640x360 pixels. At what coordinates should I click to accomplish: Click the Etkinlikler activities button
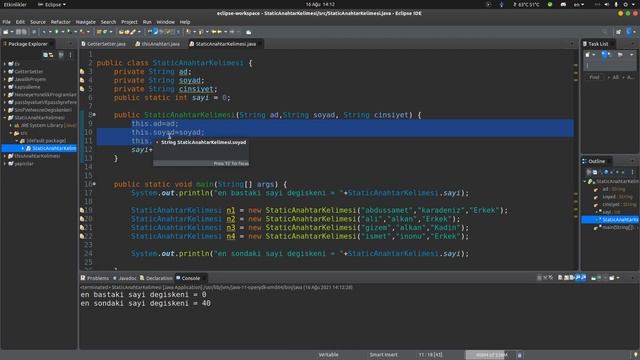pos(15,4)
